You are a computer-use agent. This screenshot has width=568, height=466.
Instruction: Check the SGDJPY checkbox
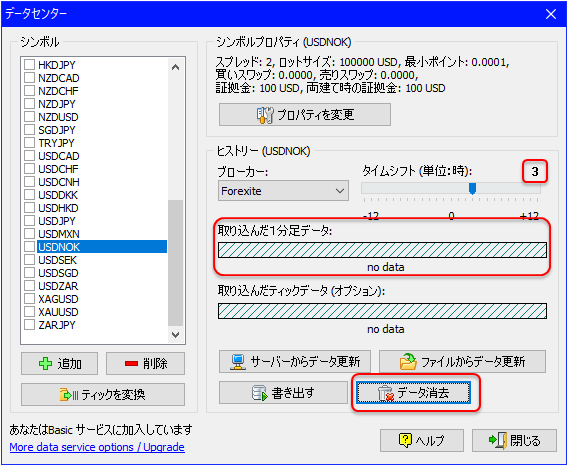[x=29, y=130]
